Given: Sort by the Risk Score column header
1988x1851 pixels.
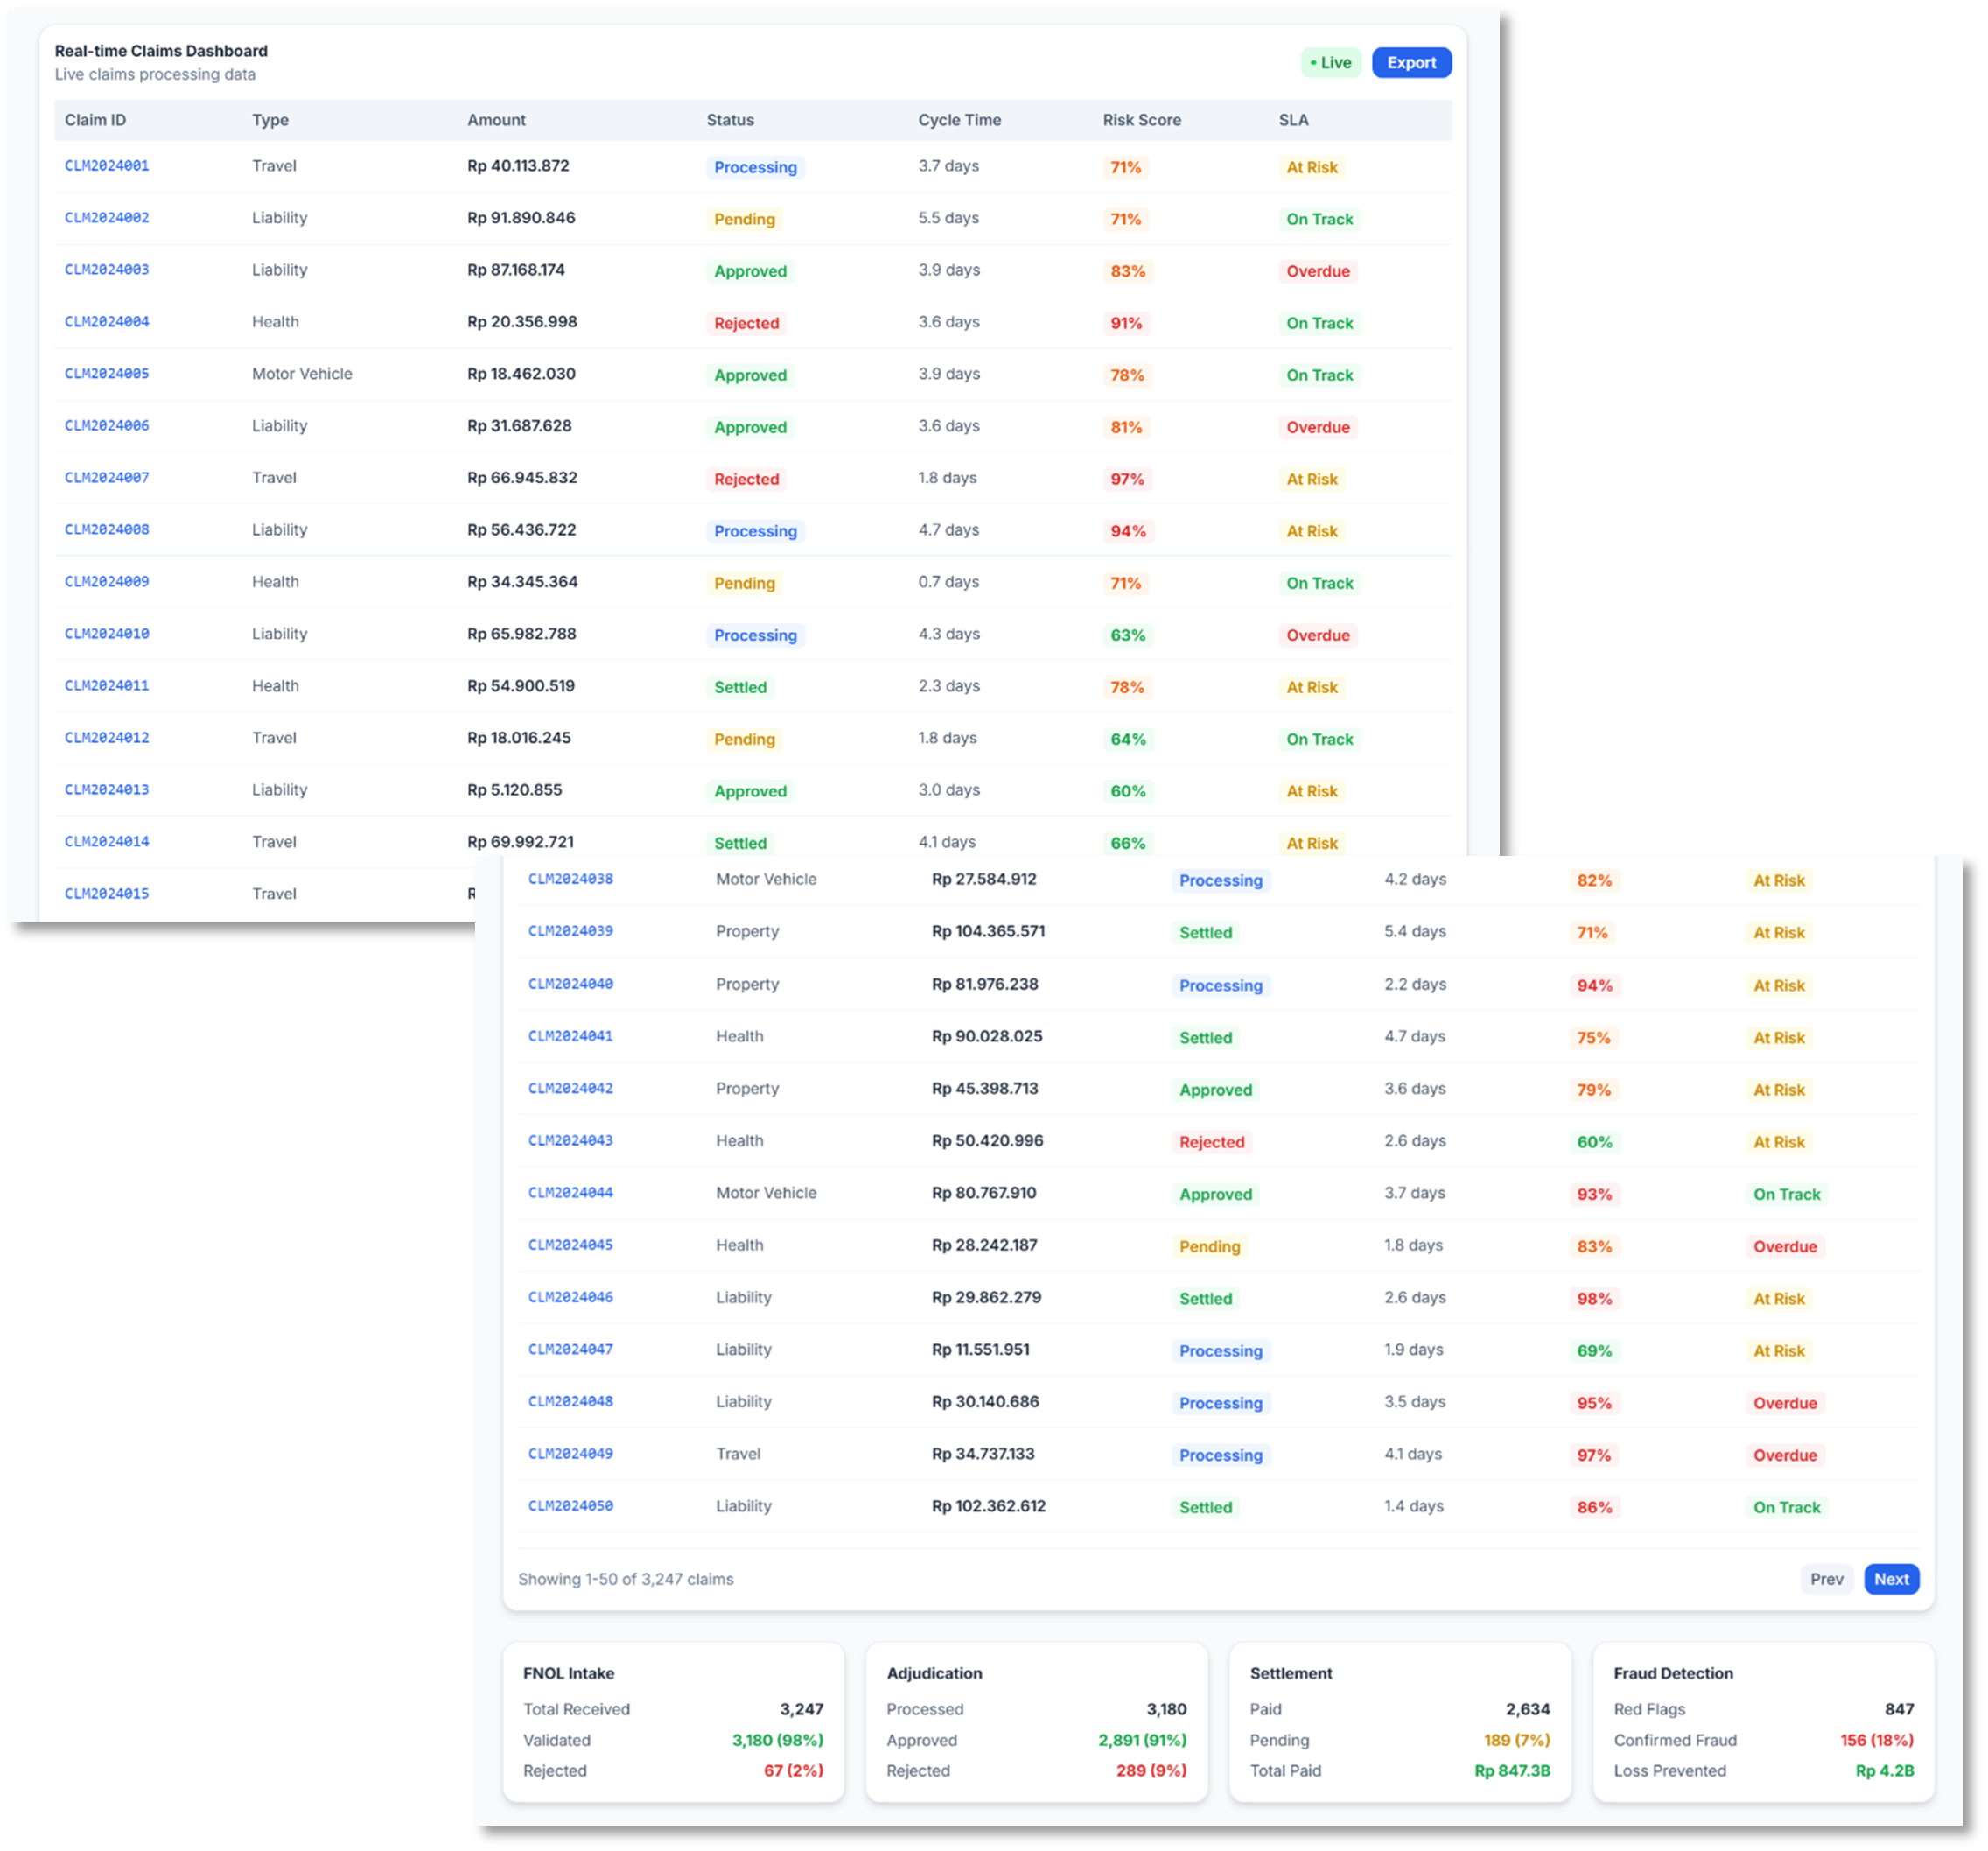Looking at the screenshot, I should click(1140, 119).
